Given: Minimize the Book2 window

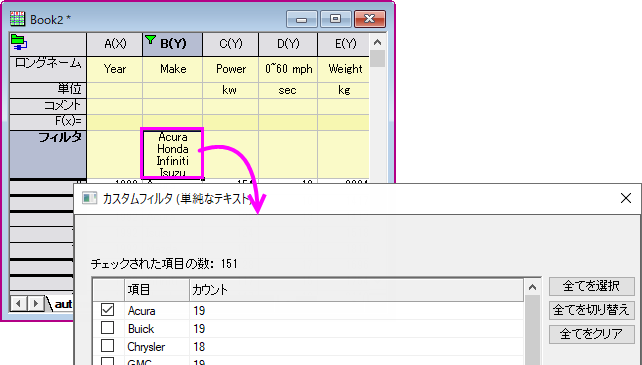Looking at the screenshot, I should pos(302,19).
